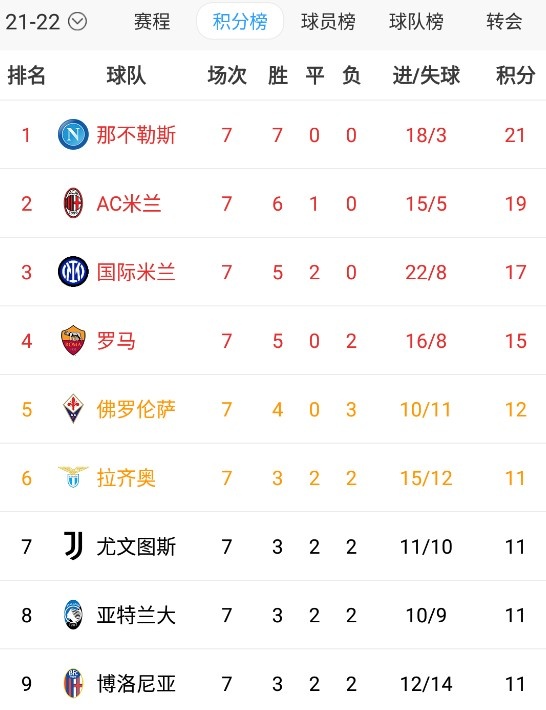Tap the Juventus J logo

(x=73, y=546)
